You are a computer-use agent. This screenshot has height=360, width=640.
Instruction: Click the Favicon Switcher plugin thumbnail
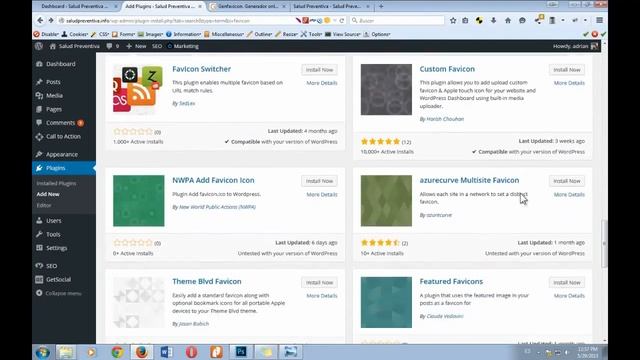(x=138, y=89)
